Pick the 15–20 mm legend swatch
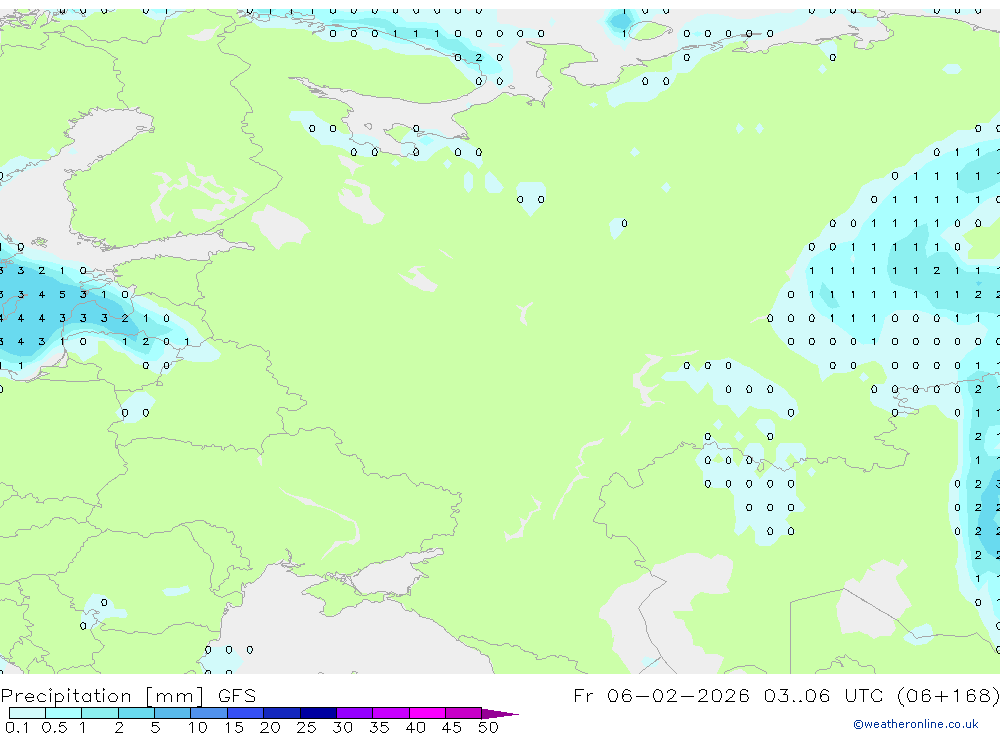 (x=246, y=713)
